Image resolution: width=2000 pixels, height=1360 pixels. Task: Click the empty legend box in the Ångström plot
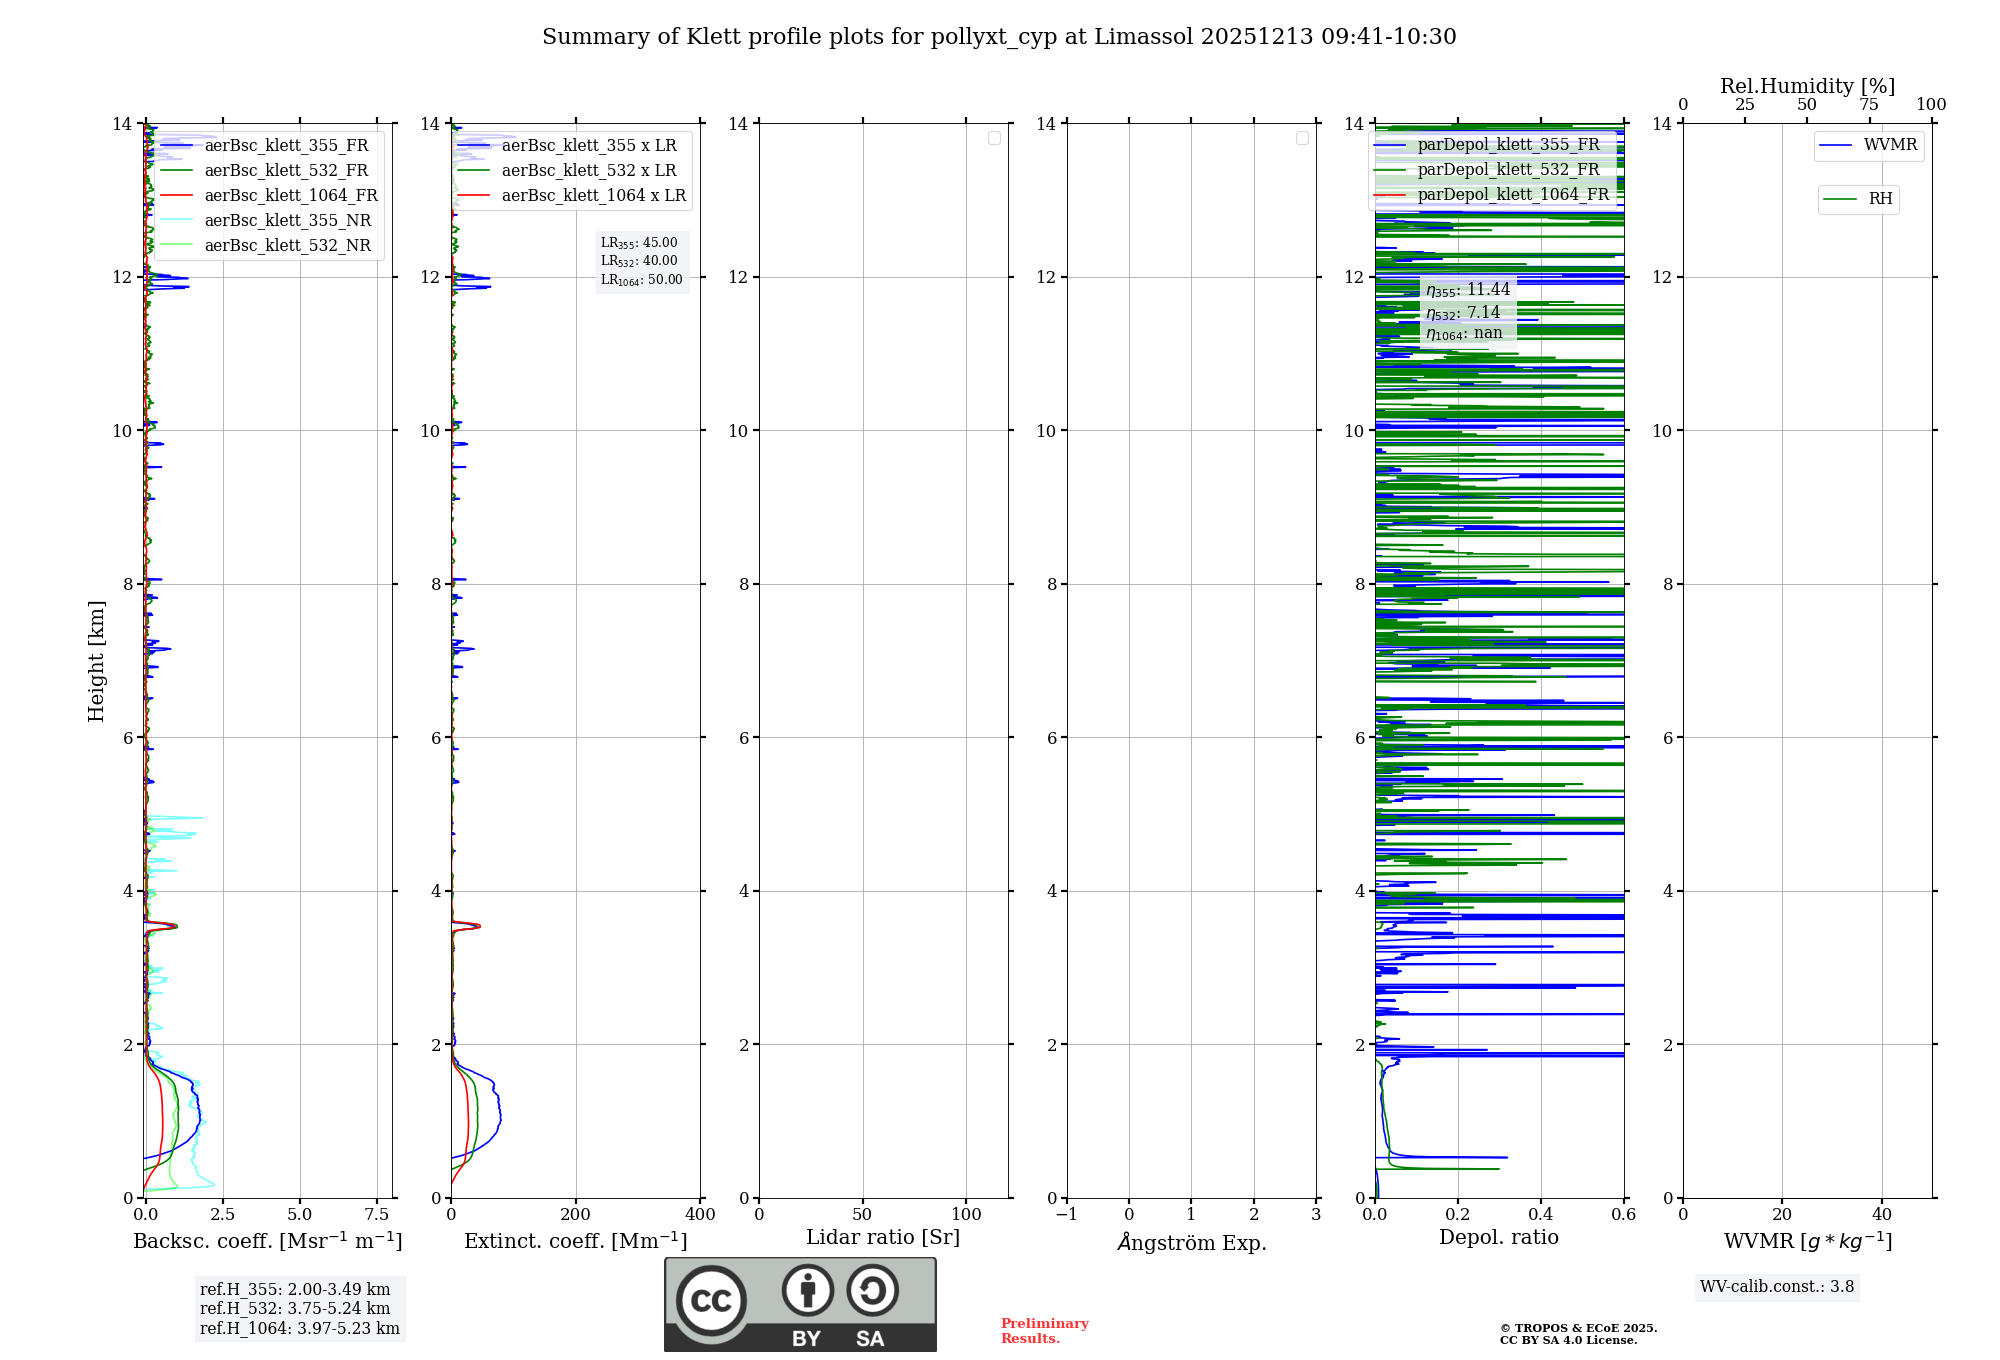tap(1302, 138)
